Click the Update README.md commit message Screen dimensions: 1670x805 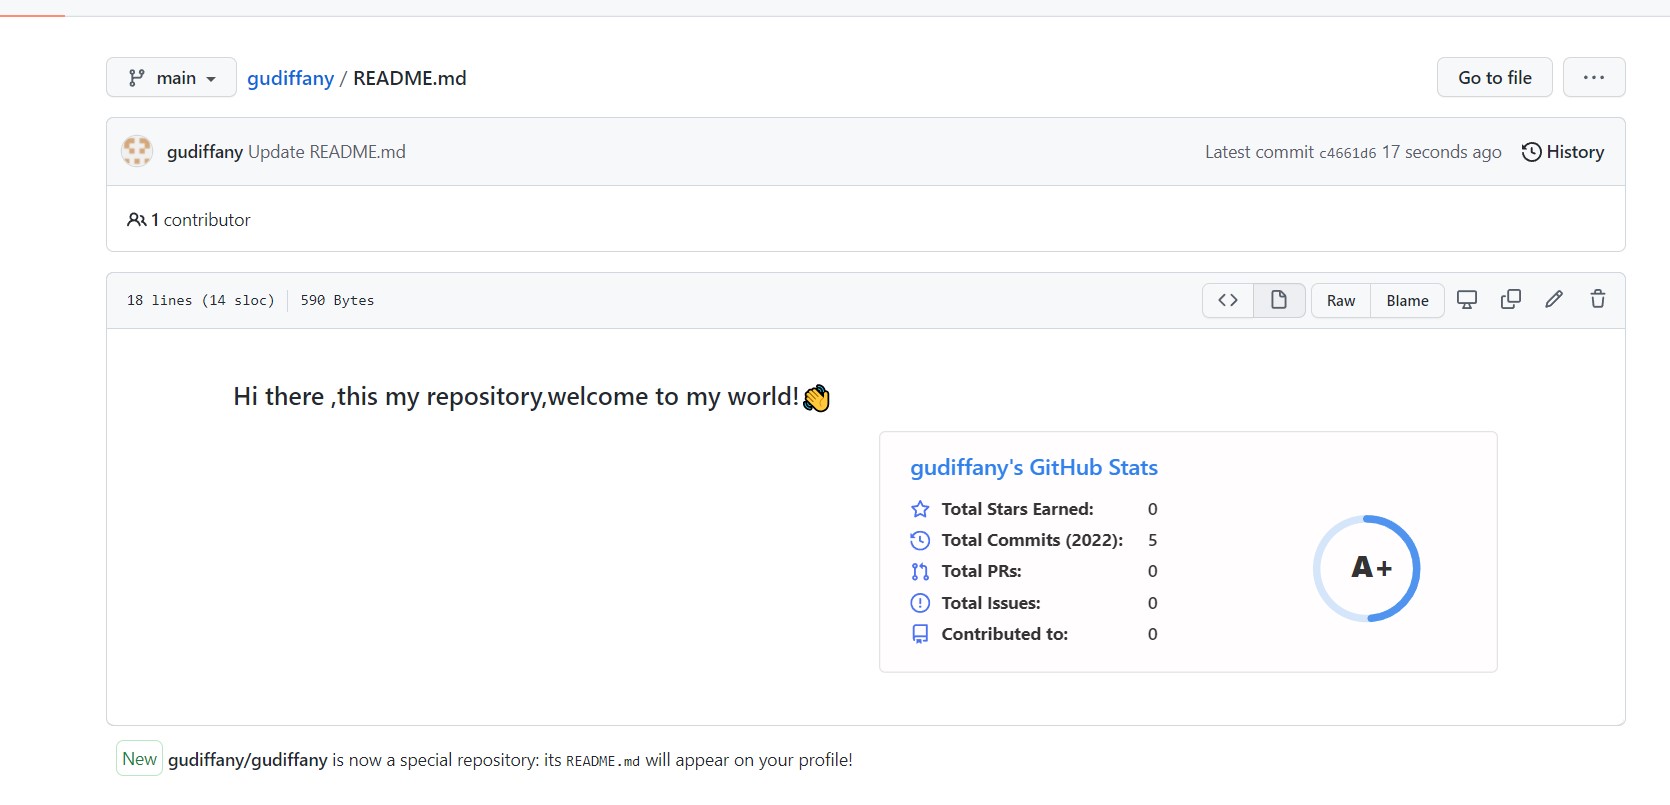327,152
